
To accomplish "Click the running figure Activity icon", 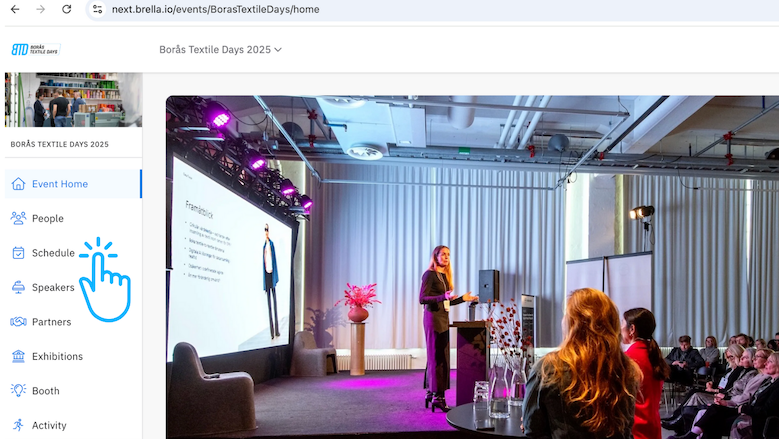I will pyautogui.click(x=18, y=425).
